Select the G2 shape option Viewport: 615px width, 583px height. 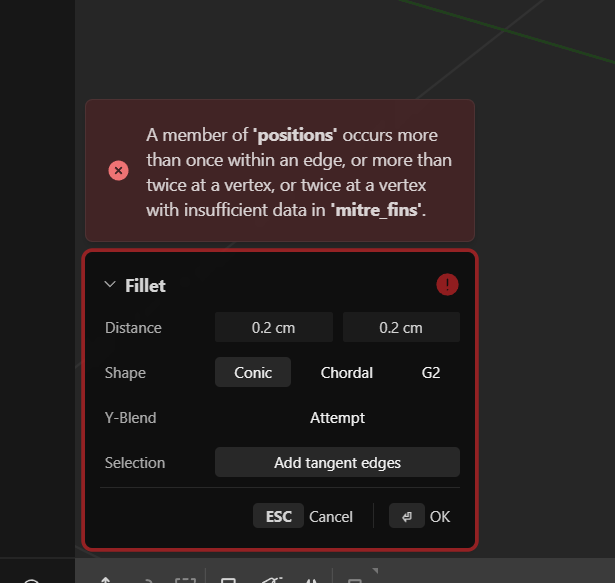click(431, 372)
